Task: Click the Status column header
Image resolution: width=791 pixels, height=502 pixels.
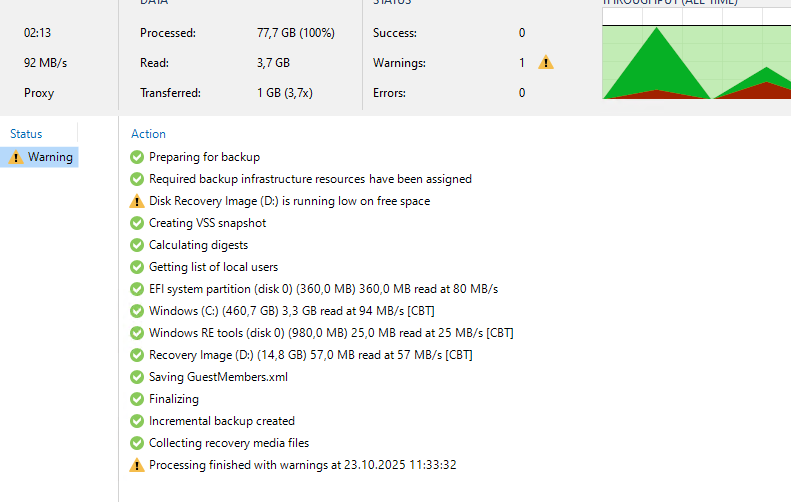Action: [26, 134]
